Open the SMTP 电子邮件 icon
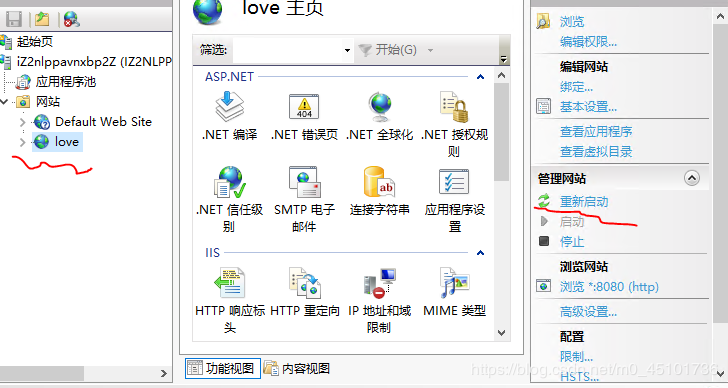 [304, 182]
